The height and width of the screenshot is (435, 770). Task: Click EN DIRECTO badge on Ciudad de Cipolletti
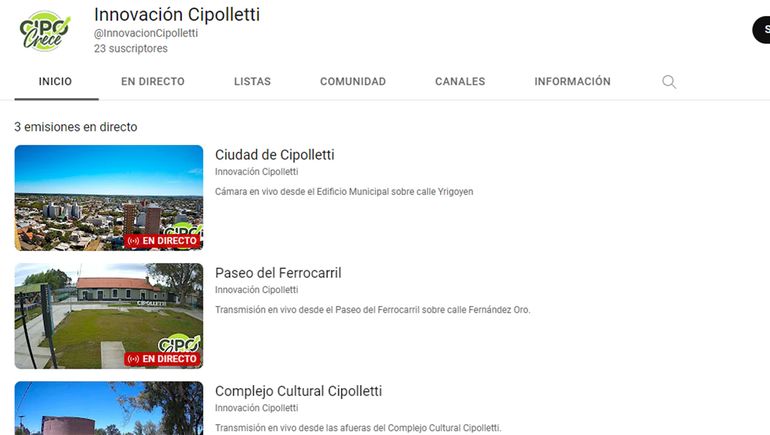(x=163, y=241)
